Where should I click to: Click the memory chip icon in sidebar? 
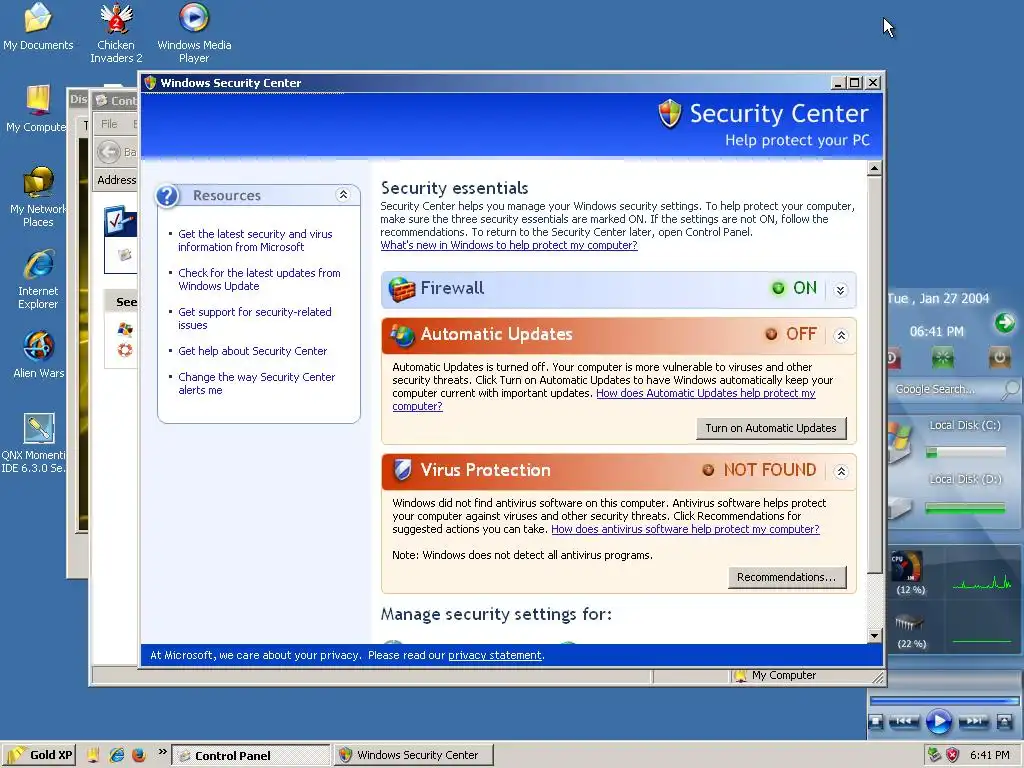pos(909,623)
